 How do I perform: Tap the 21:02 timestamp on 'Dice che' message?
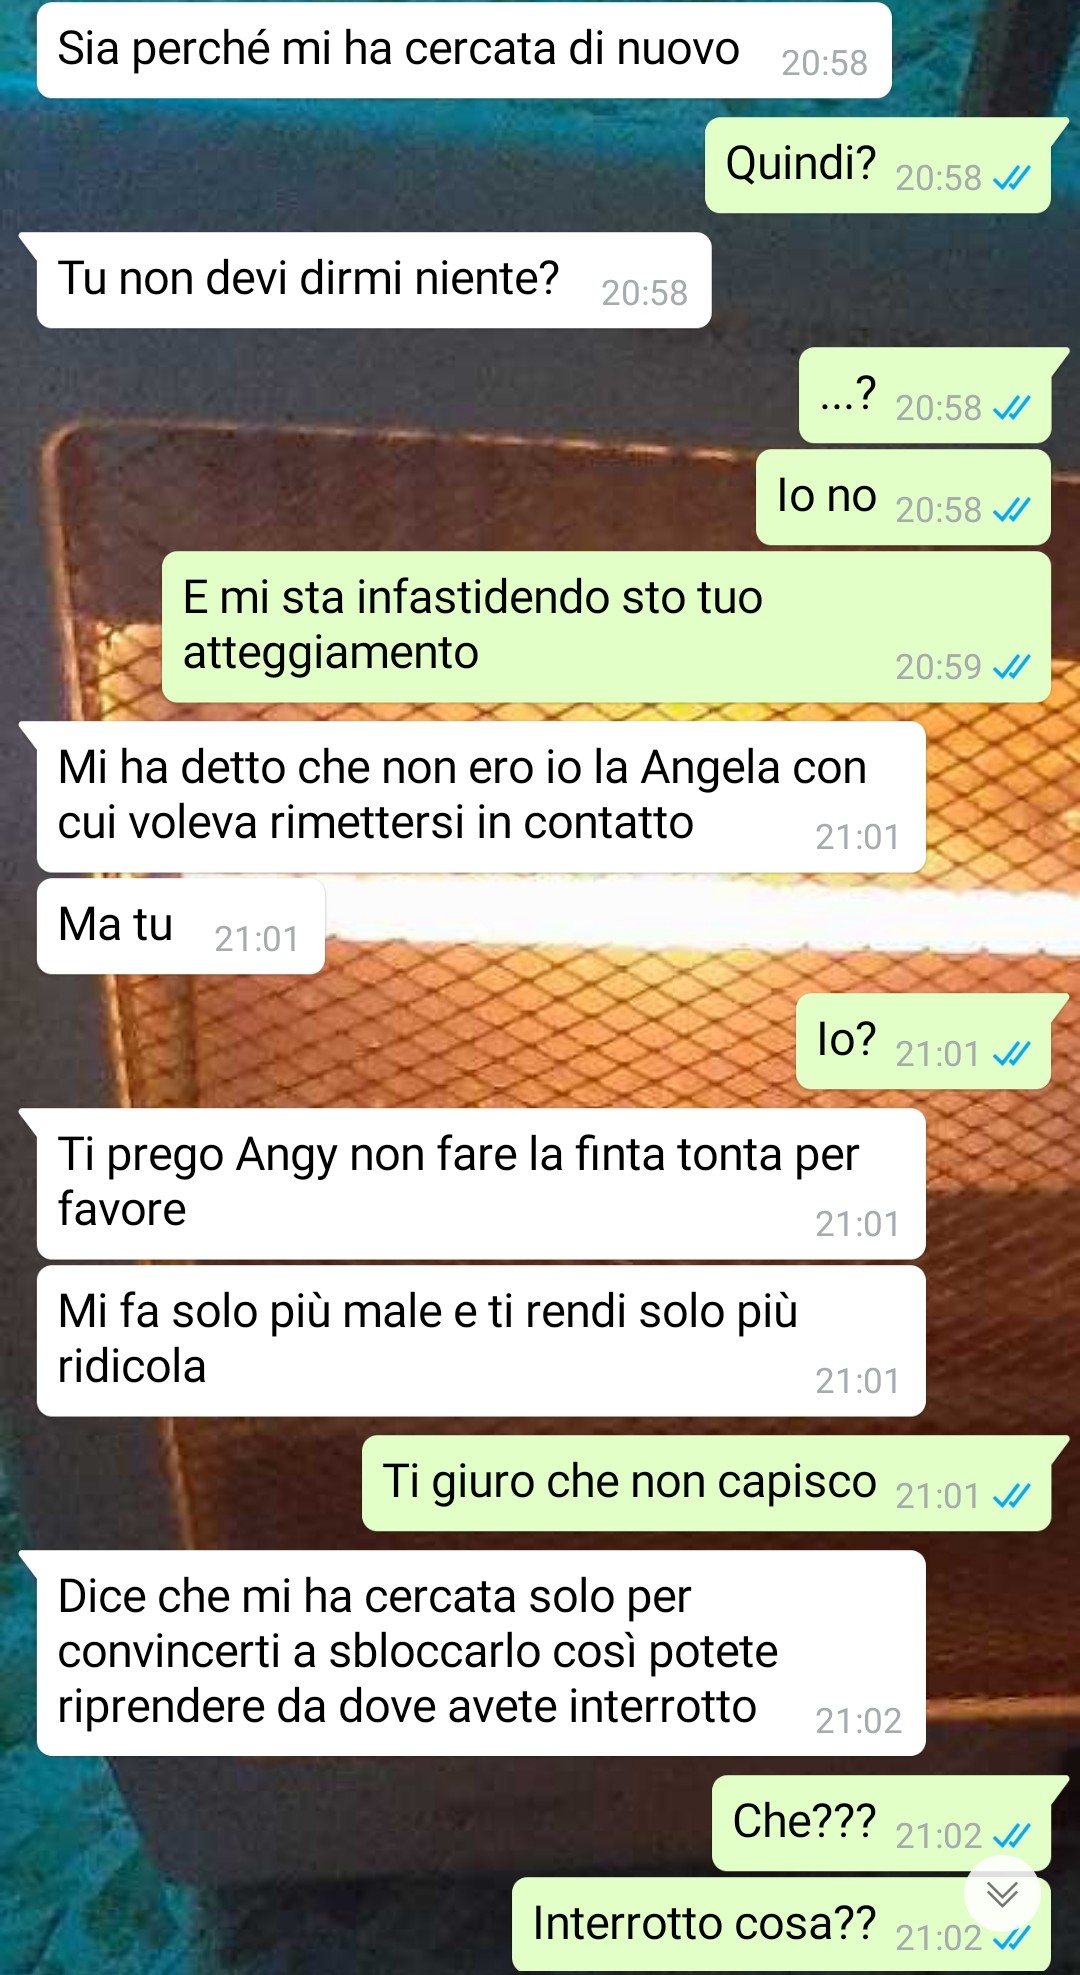click(x=858, y=1721)
